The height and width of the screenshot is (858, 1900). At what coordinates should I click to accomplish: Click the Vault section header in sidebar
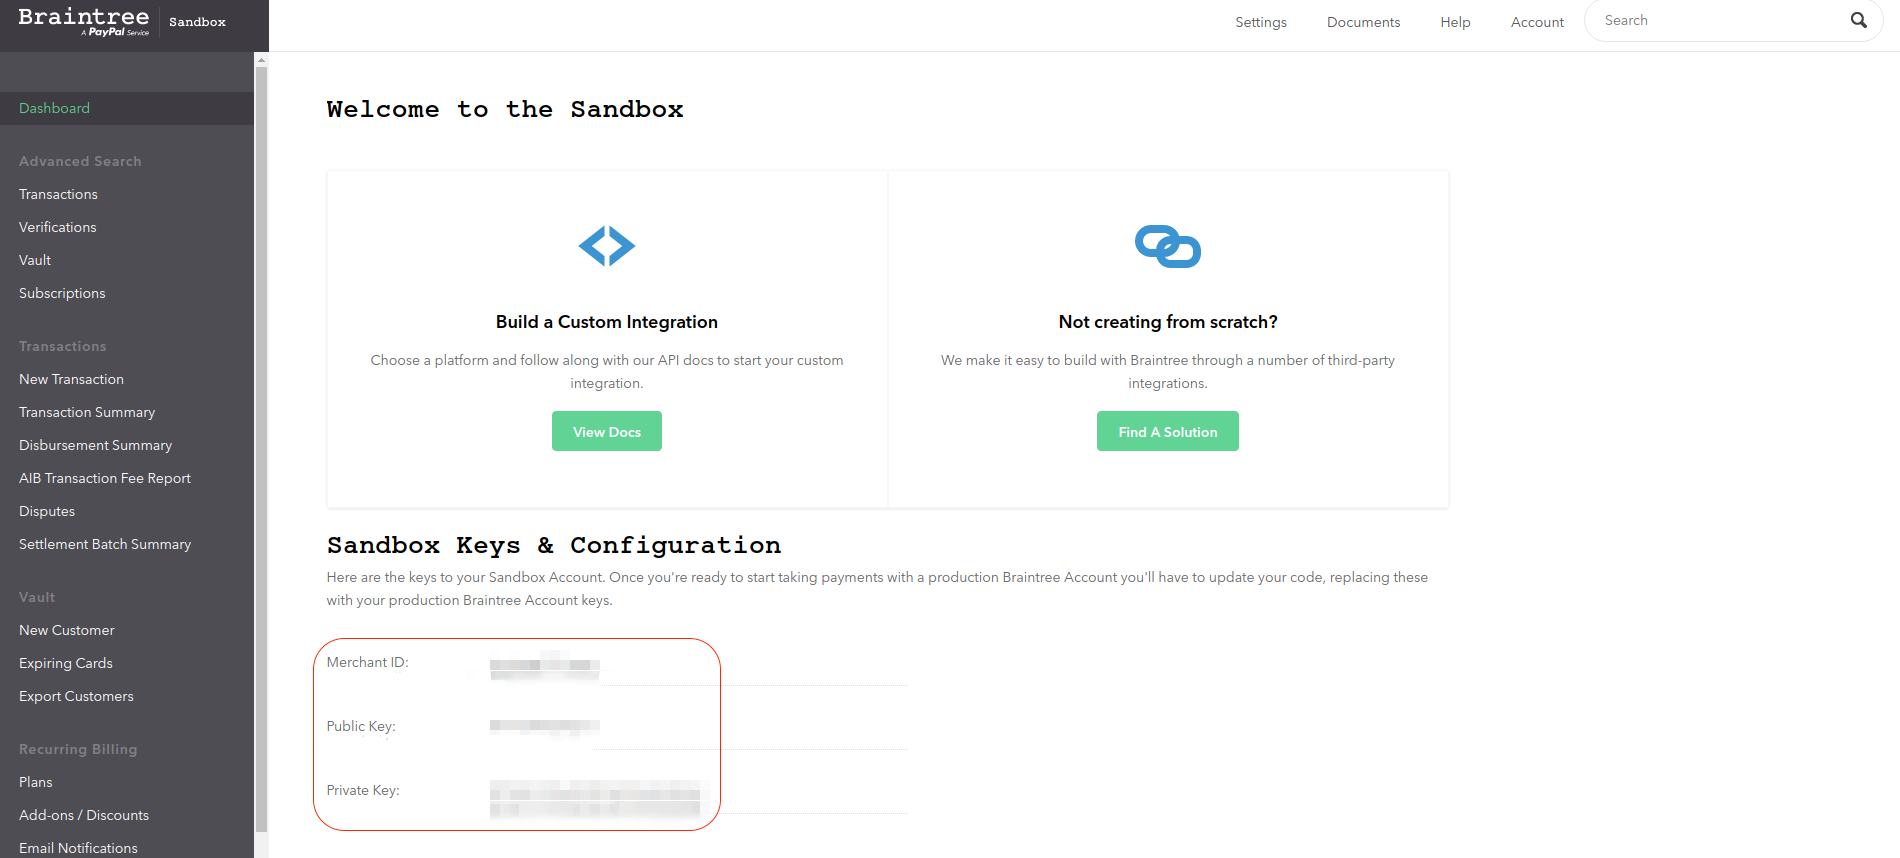[37, 597]
